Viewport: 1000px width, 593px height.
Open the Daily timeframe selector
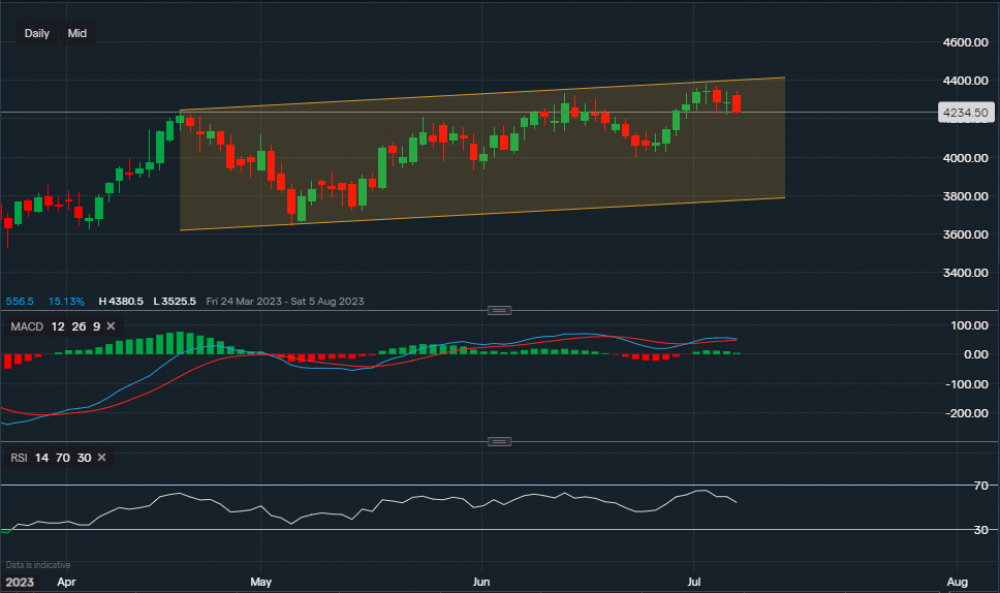click(37, 33)
